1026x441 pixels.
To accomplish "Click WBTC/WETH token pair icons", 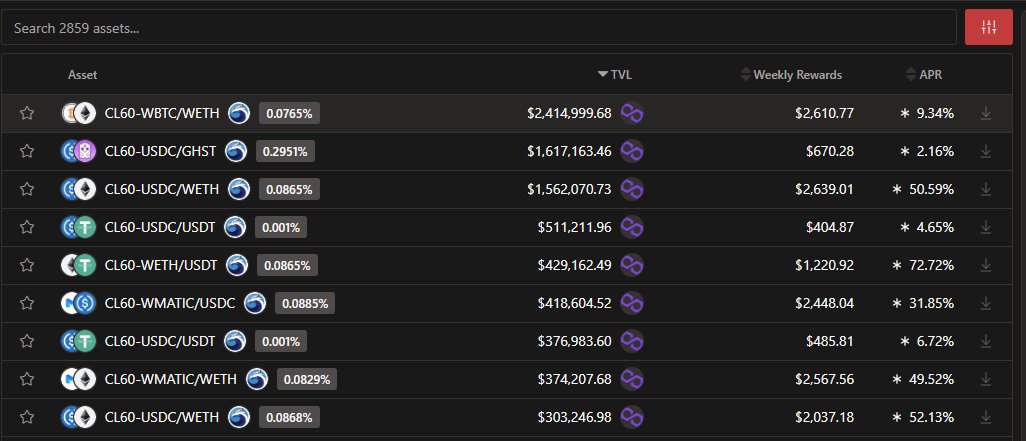I will (x=79, y=113).
